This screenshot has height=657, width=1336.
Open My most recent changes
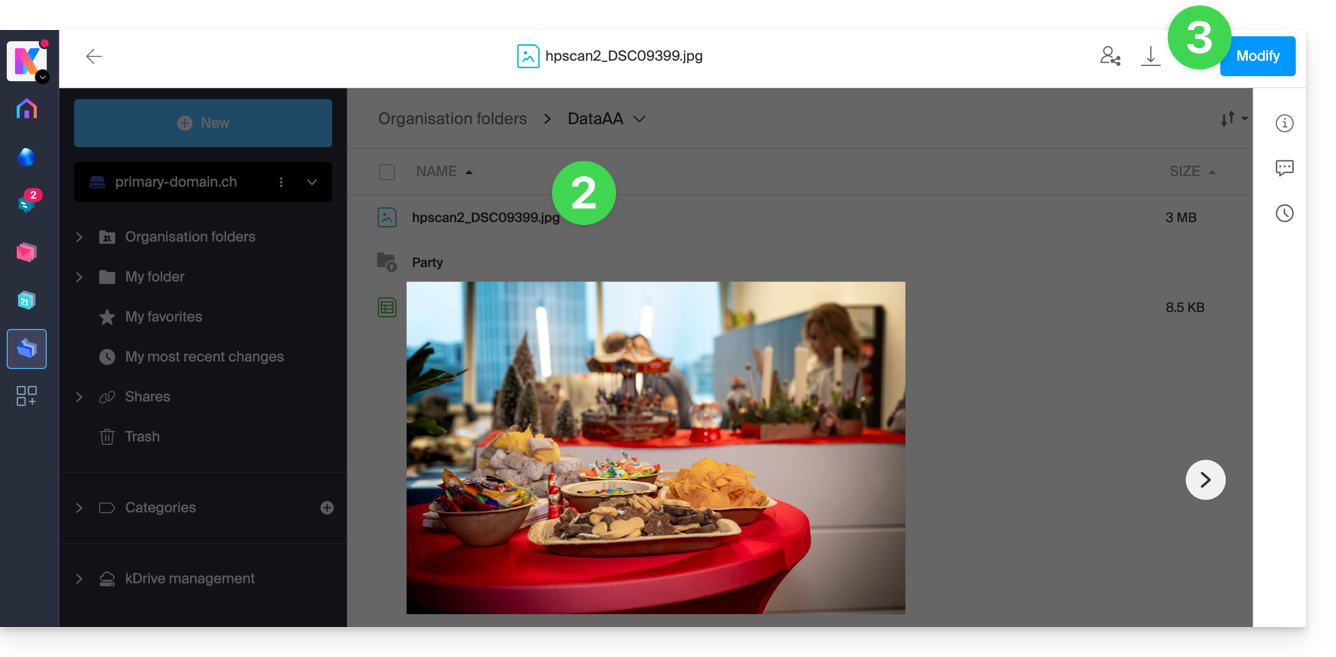[204, 357]
